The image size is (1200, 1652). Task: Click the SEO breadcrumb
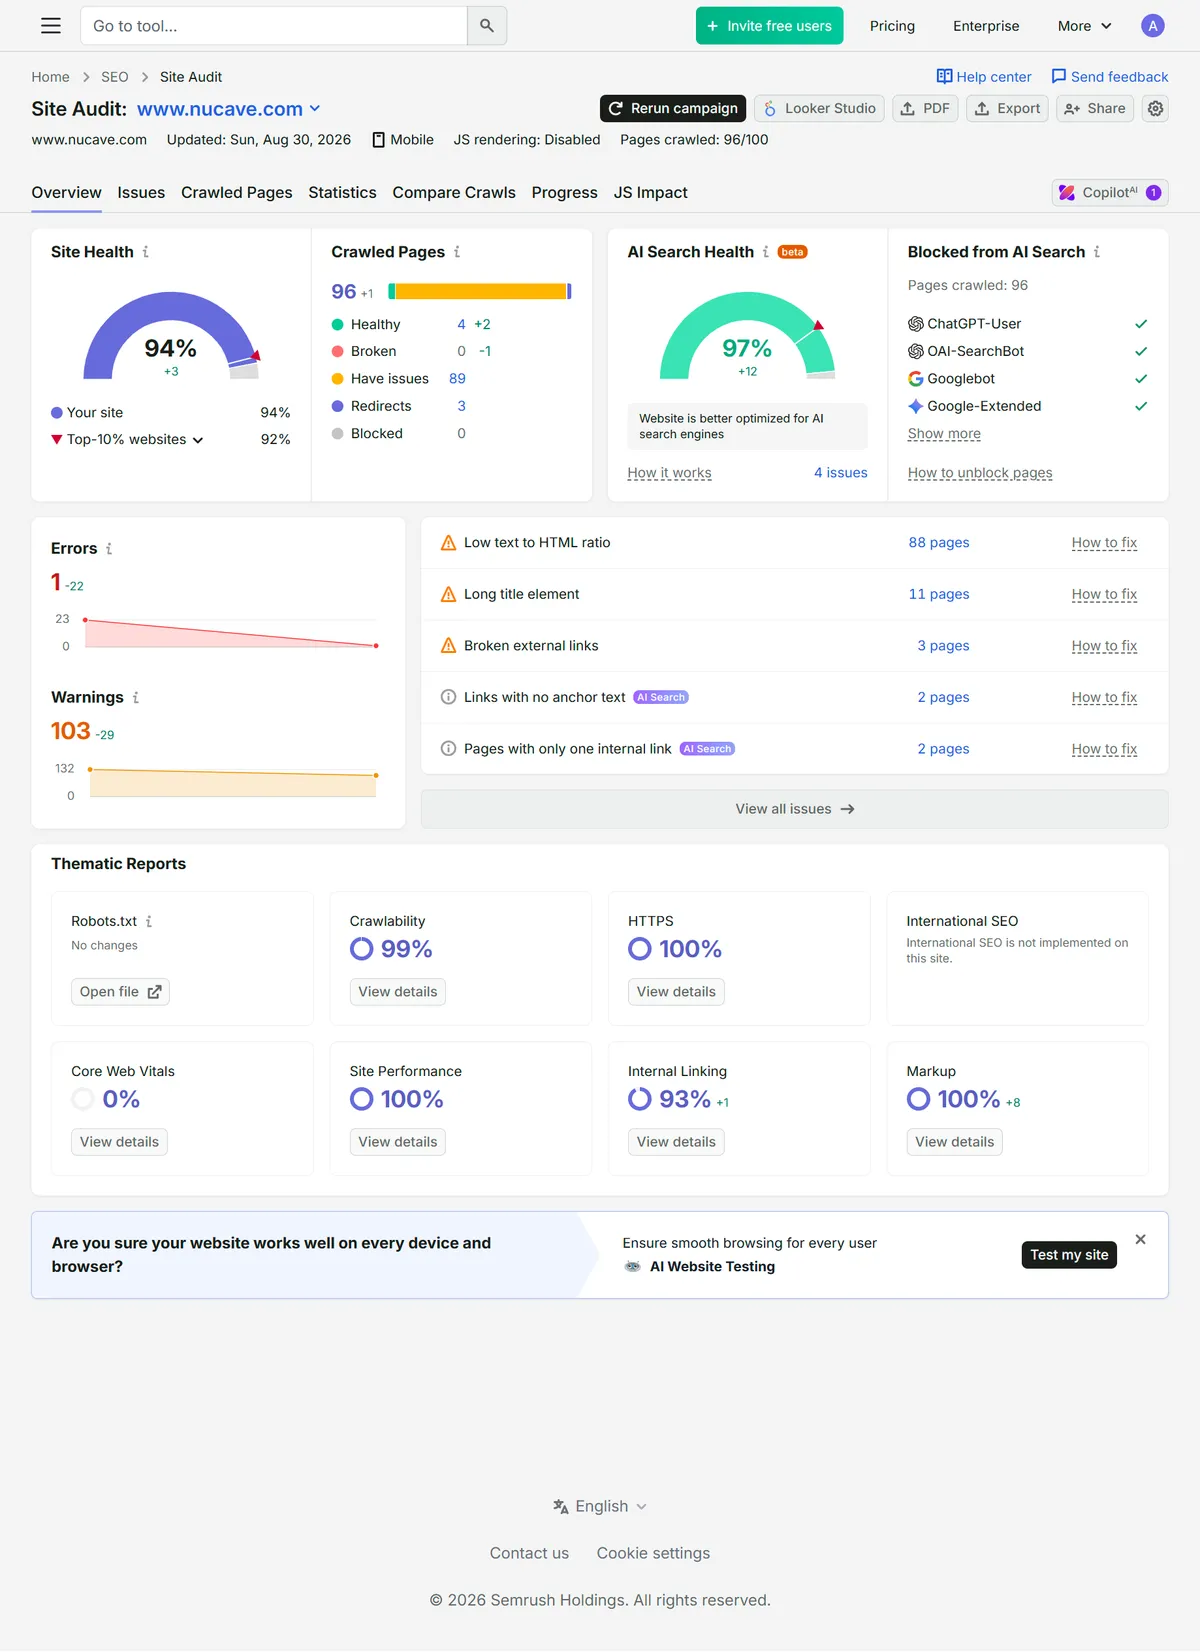[x=115, y=77]
